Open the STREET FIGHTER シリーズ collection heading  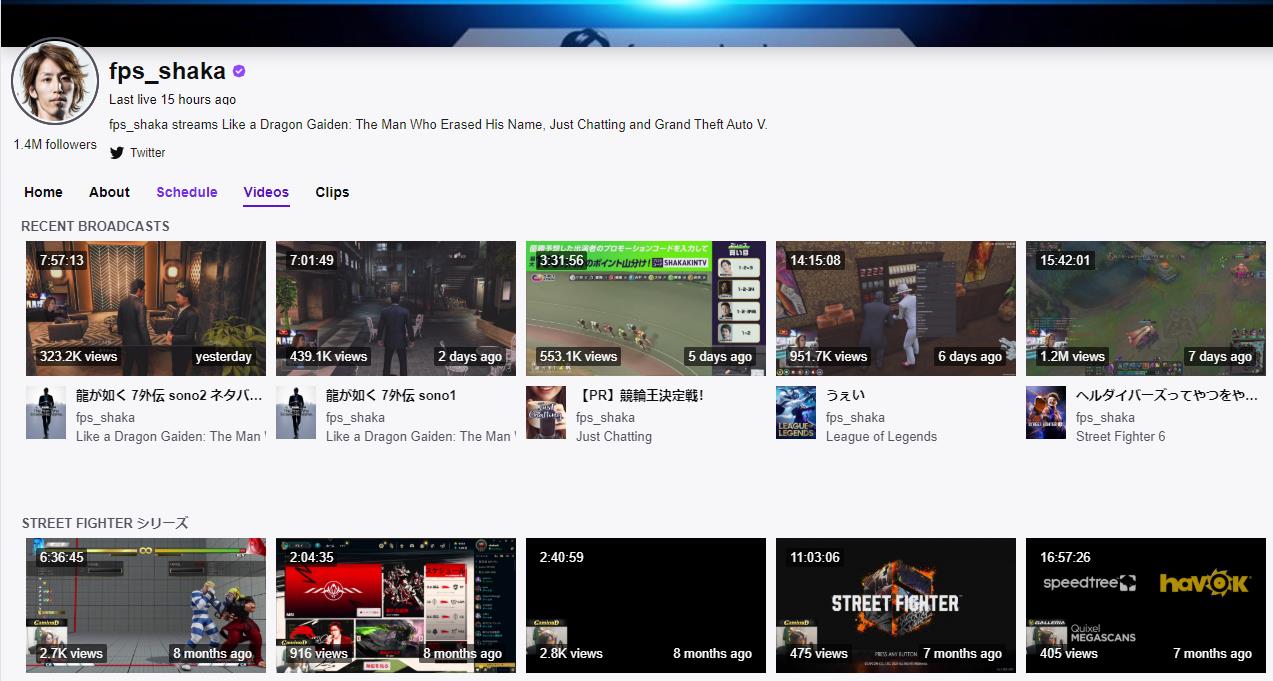click(105, 523)
